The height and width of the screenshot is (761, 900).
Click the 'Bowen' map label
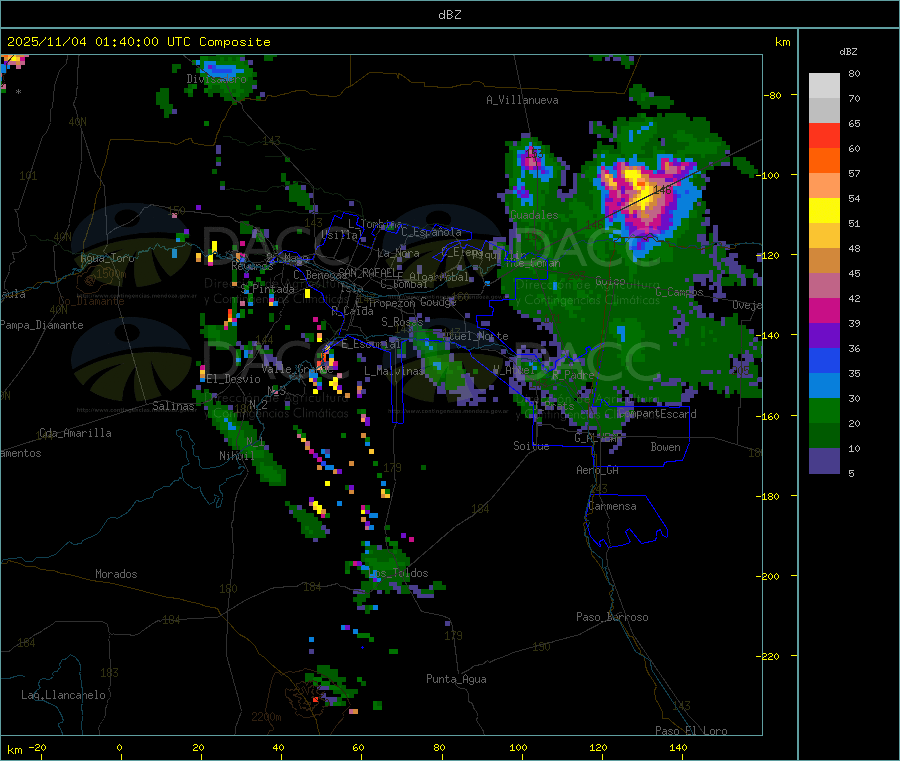[665, 447]
